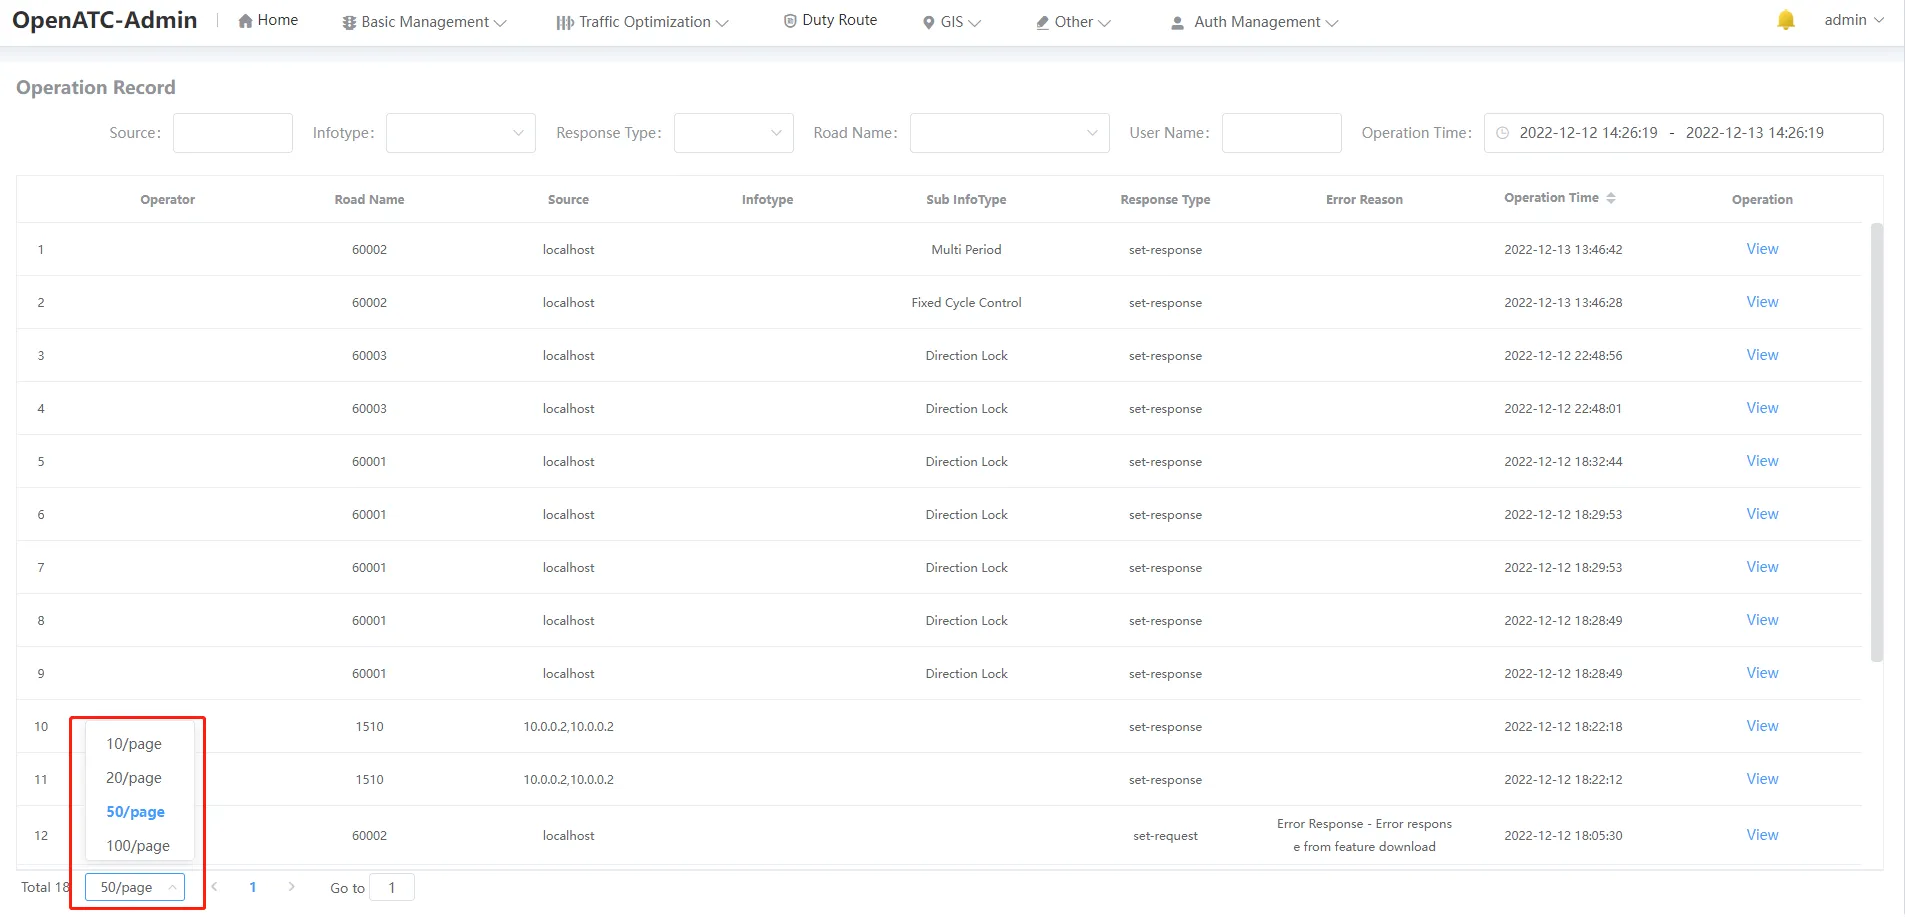Viewport: 1905px width, 917px height.
Task: Click the Error Response reason text
Action: (1364, 835)
